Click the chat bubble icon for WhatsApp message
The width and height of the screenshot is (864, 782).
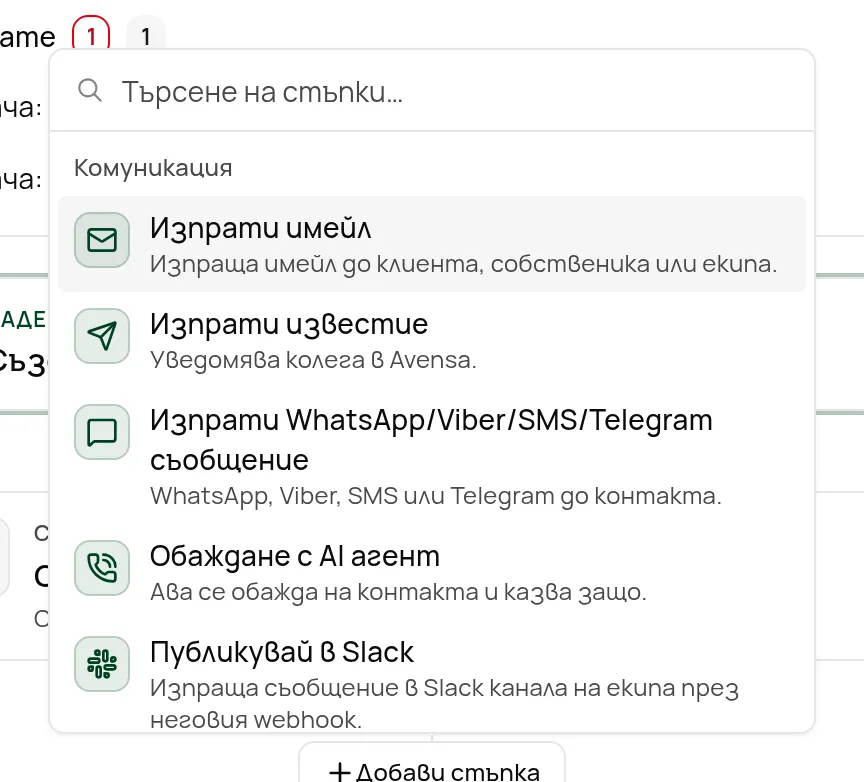[x=102, y=432]
